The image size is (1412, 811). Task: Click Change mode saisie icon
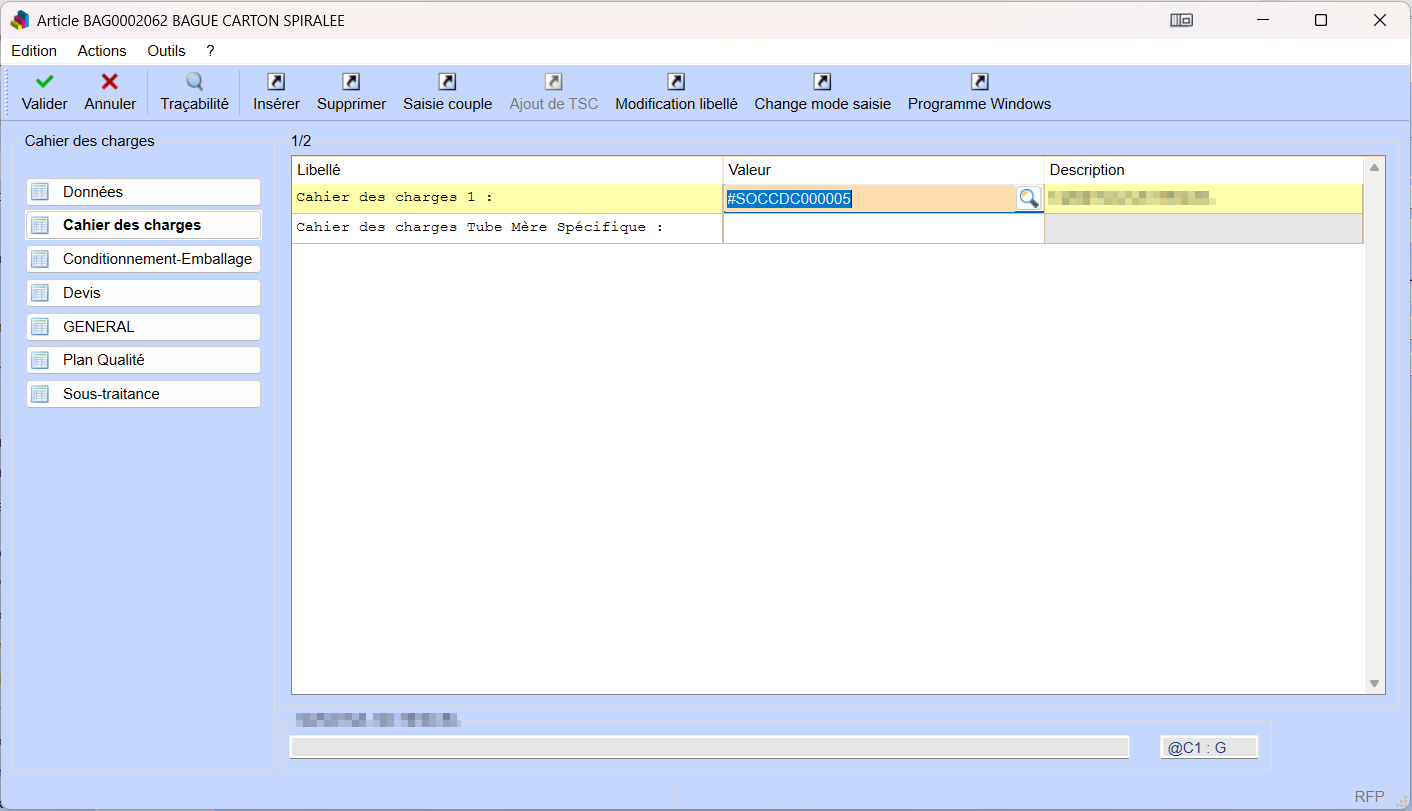point(822,82)
